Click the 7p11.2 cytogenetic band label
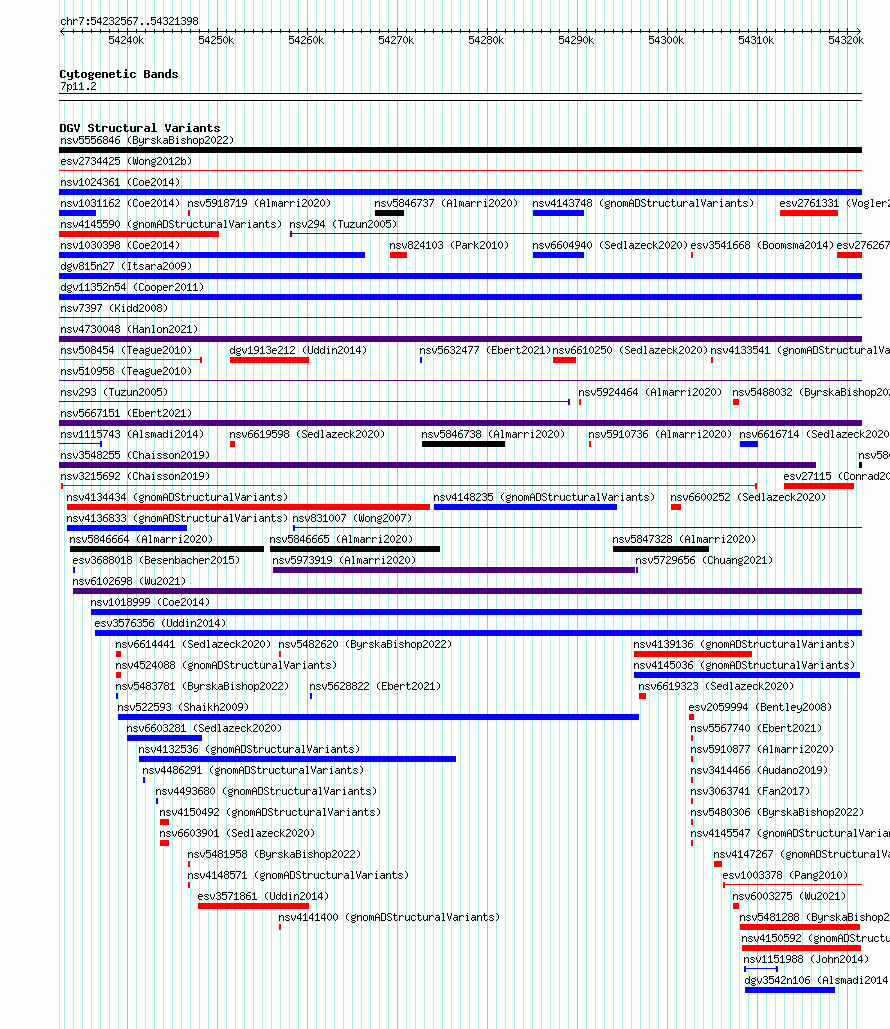Viewport: 890px width, 1029px height. pos(78,87)
